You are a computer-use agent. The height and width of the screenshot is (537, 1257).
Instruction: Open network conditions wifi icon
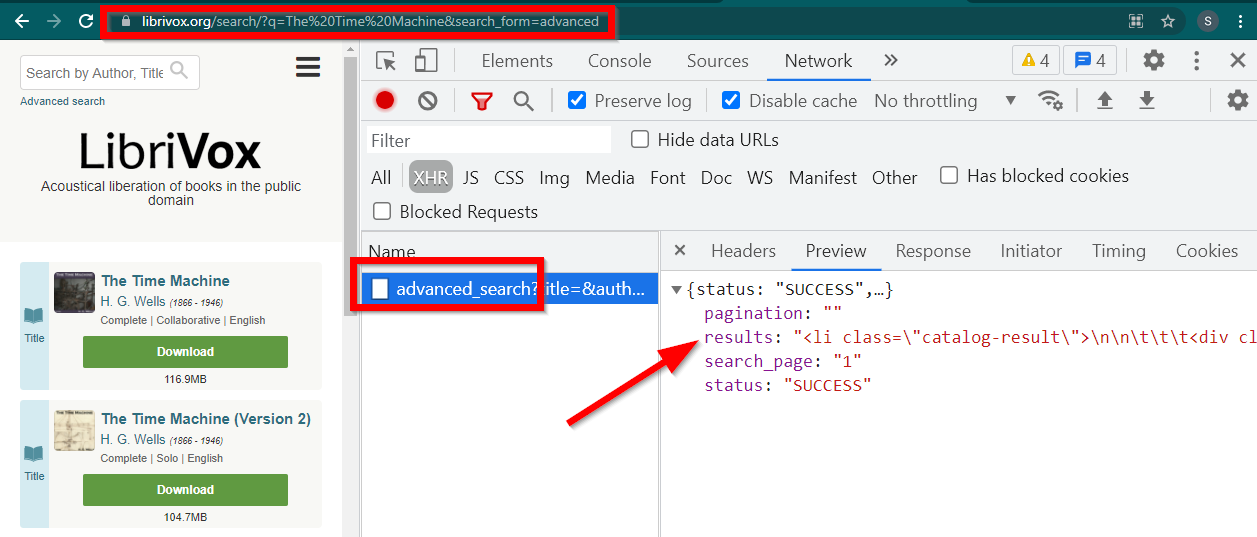[1050, 100]
